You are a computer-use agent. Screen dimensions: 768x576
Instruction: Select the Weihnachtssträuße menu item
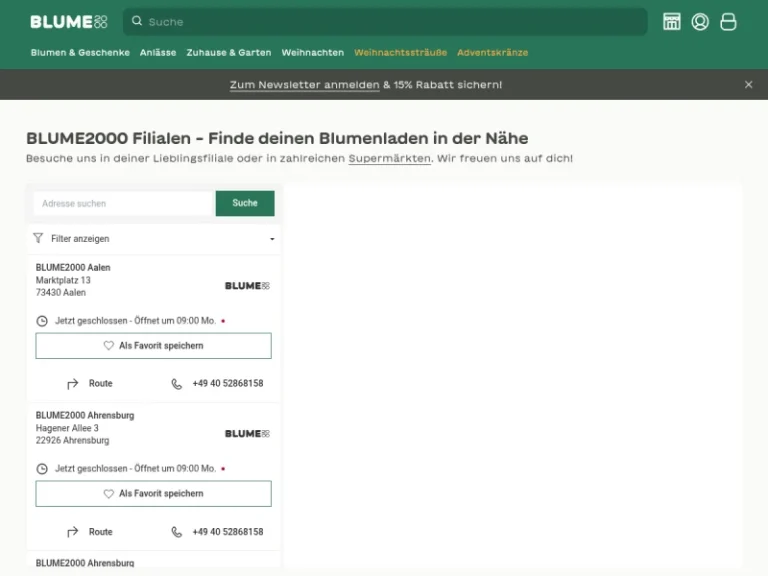click(400, 53)
